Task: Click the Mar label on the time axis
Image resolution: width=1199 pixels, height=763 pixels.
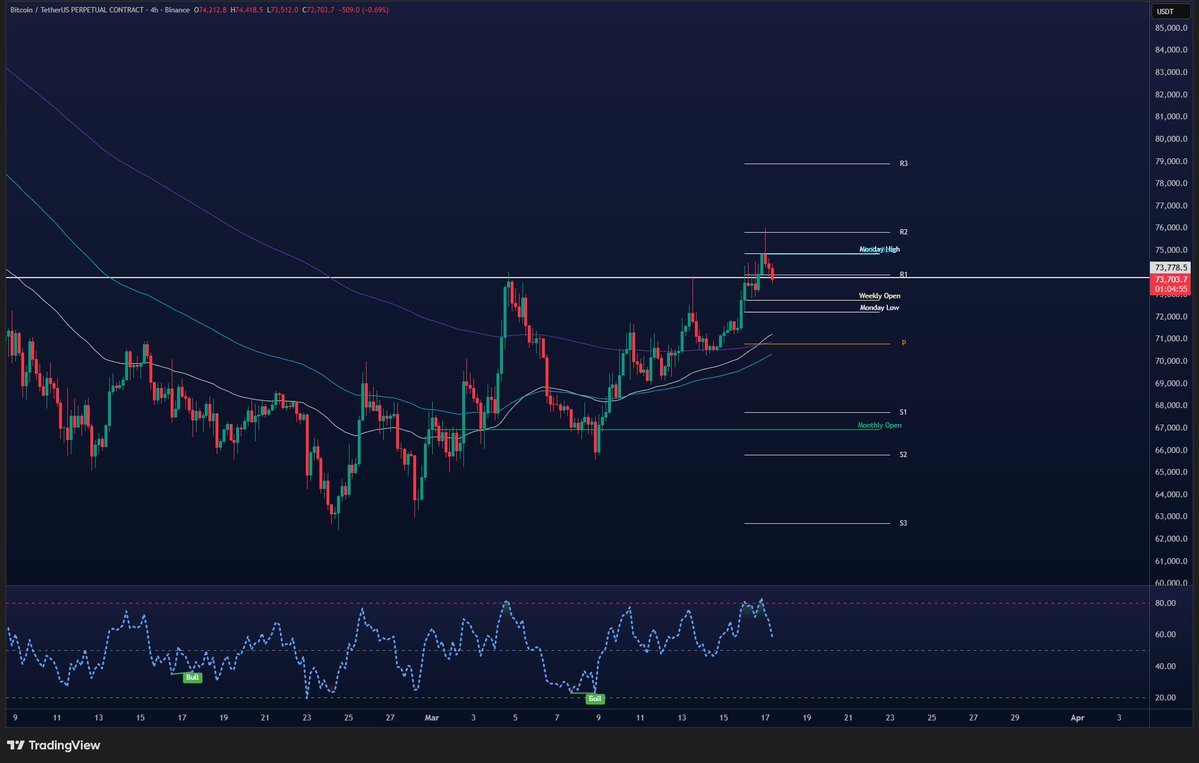Action: [x=431, y=718]
